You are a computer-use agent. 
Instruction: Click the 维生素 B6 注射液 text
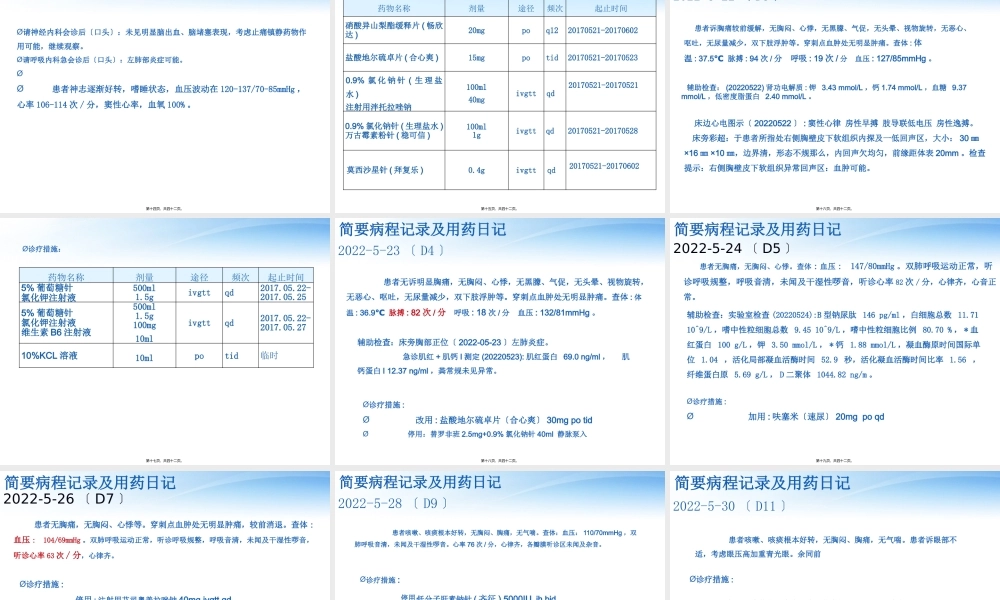click(x=56, y=332)
